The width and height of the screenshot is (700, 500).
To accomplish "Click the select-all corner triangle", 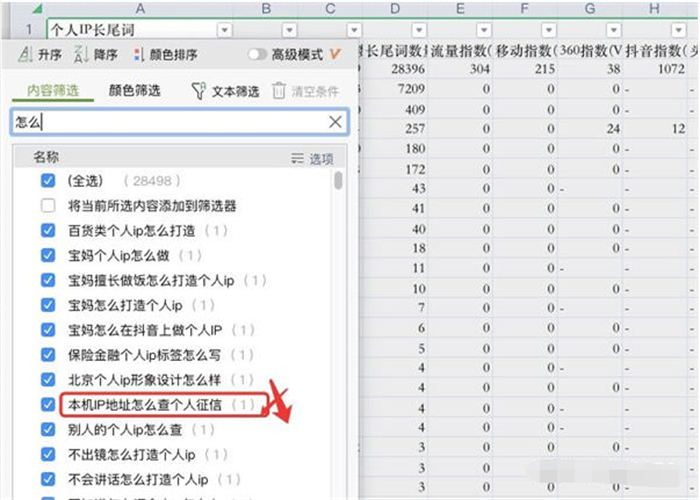I will 37,8.
